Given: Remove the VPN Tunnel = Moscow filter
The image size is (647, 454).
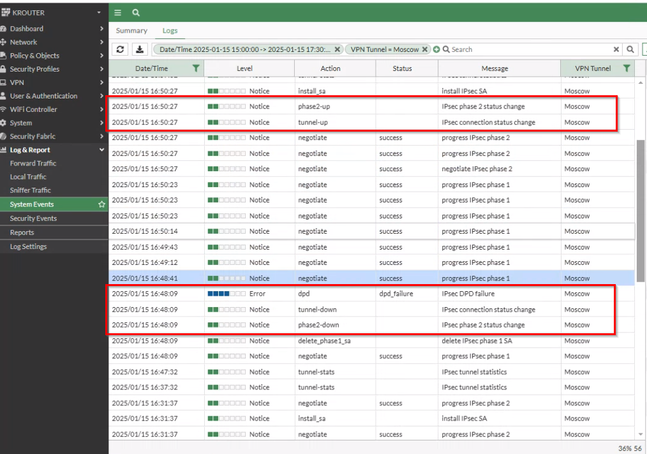Looking at the screenshot, I should click(426, 49).
